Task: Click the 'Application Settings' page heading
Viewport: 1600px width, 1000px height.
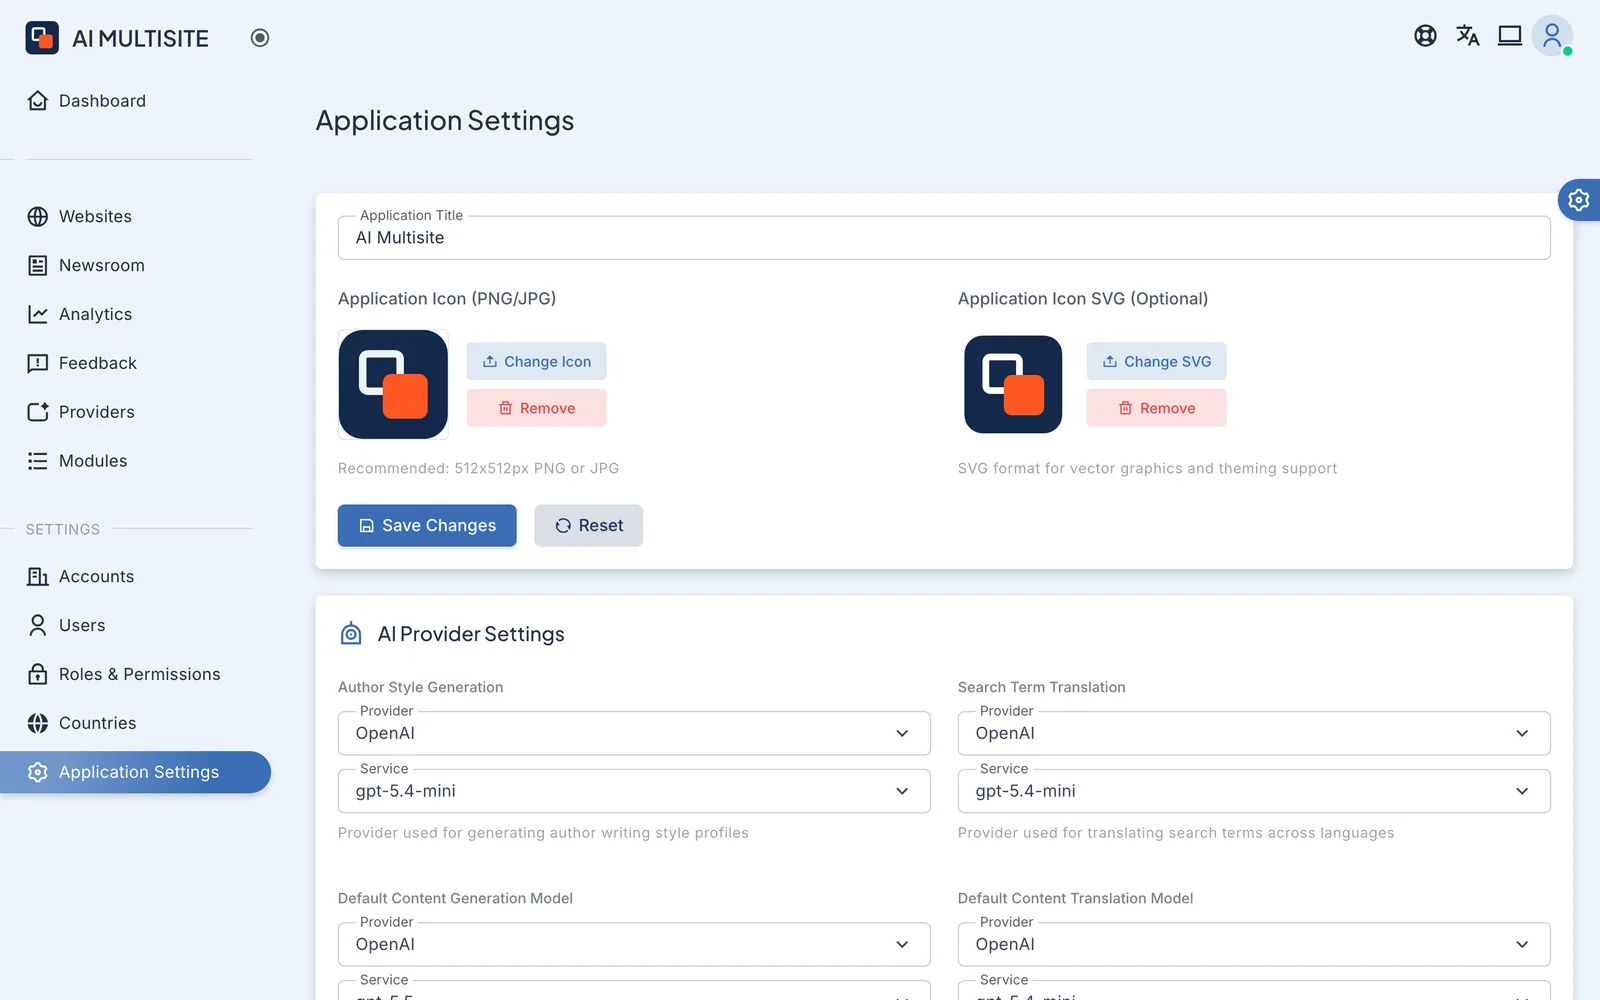Action: (445, 121)
